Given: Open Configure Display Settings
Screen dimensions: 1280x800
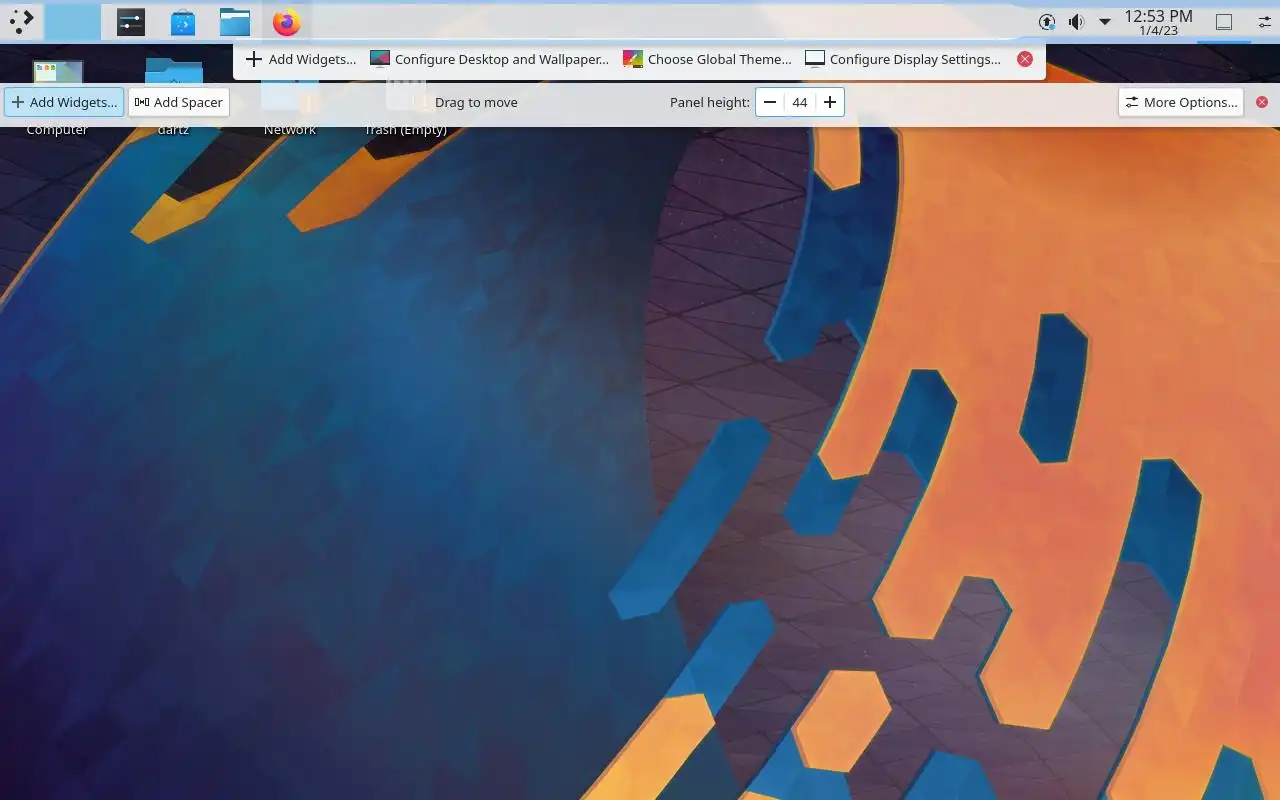Looking at the screenshot, I should 903,59.
